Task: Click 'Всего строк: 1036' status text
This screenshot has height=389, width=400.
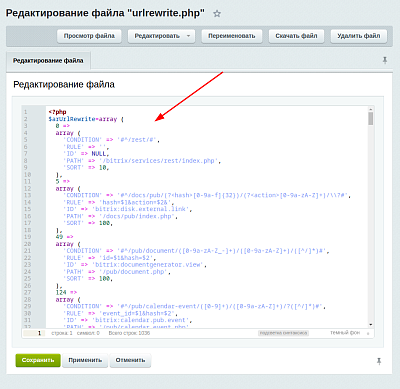Action: click(x=129, y=333)
